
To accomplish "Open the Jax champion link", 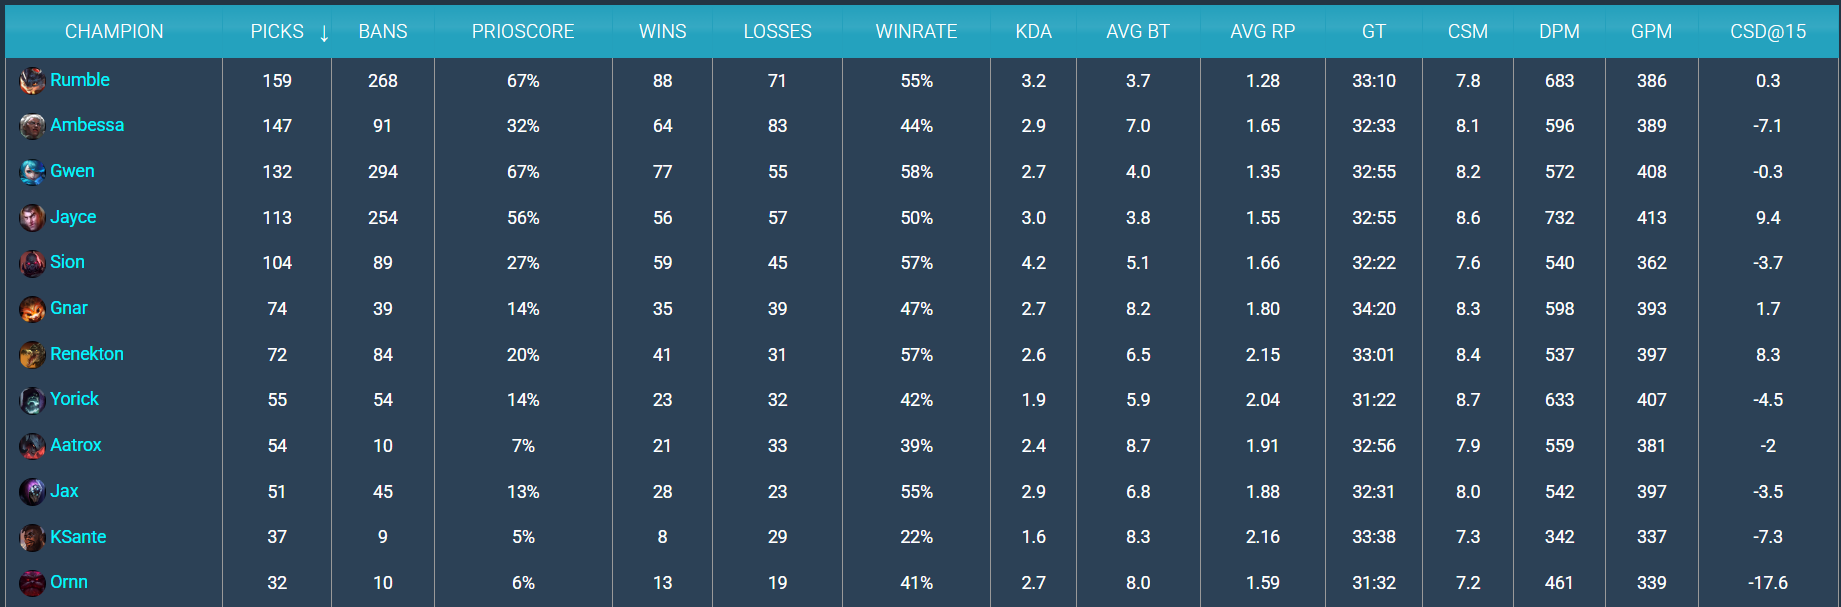I will (64, 491).
